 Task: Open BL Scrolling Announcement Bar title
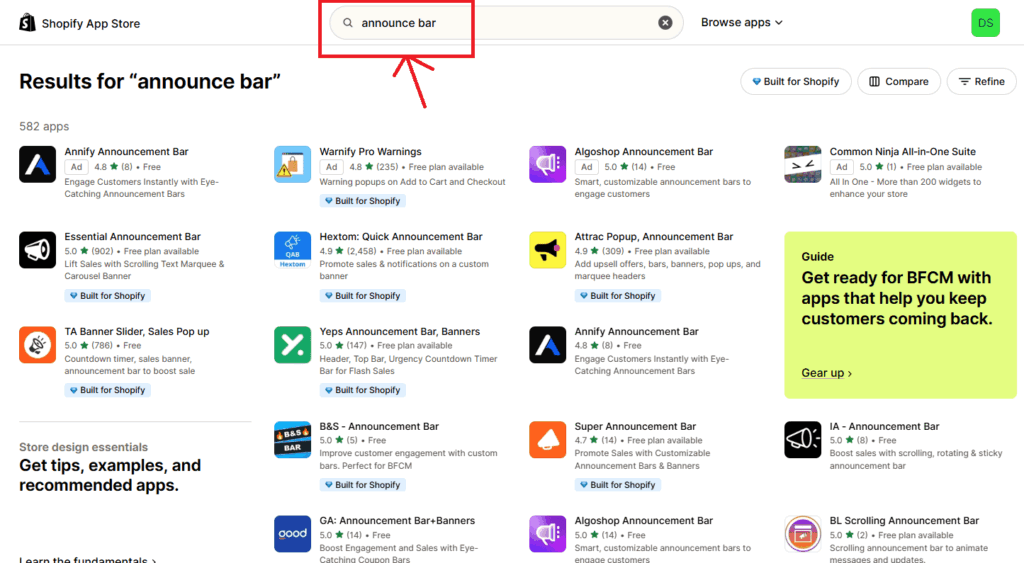pos(904,521)
